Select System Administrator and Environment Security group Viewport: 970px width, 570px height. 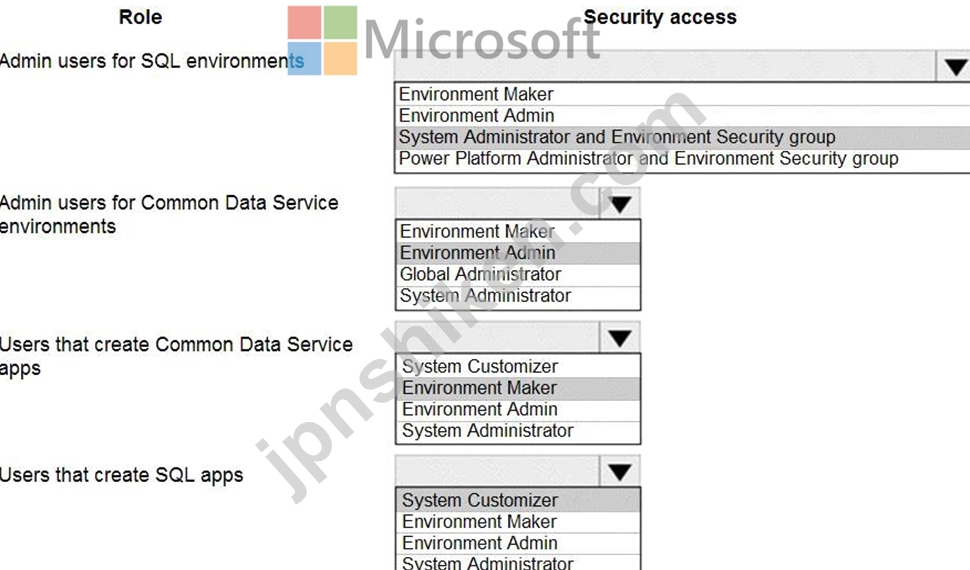tap(682, 137)
